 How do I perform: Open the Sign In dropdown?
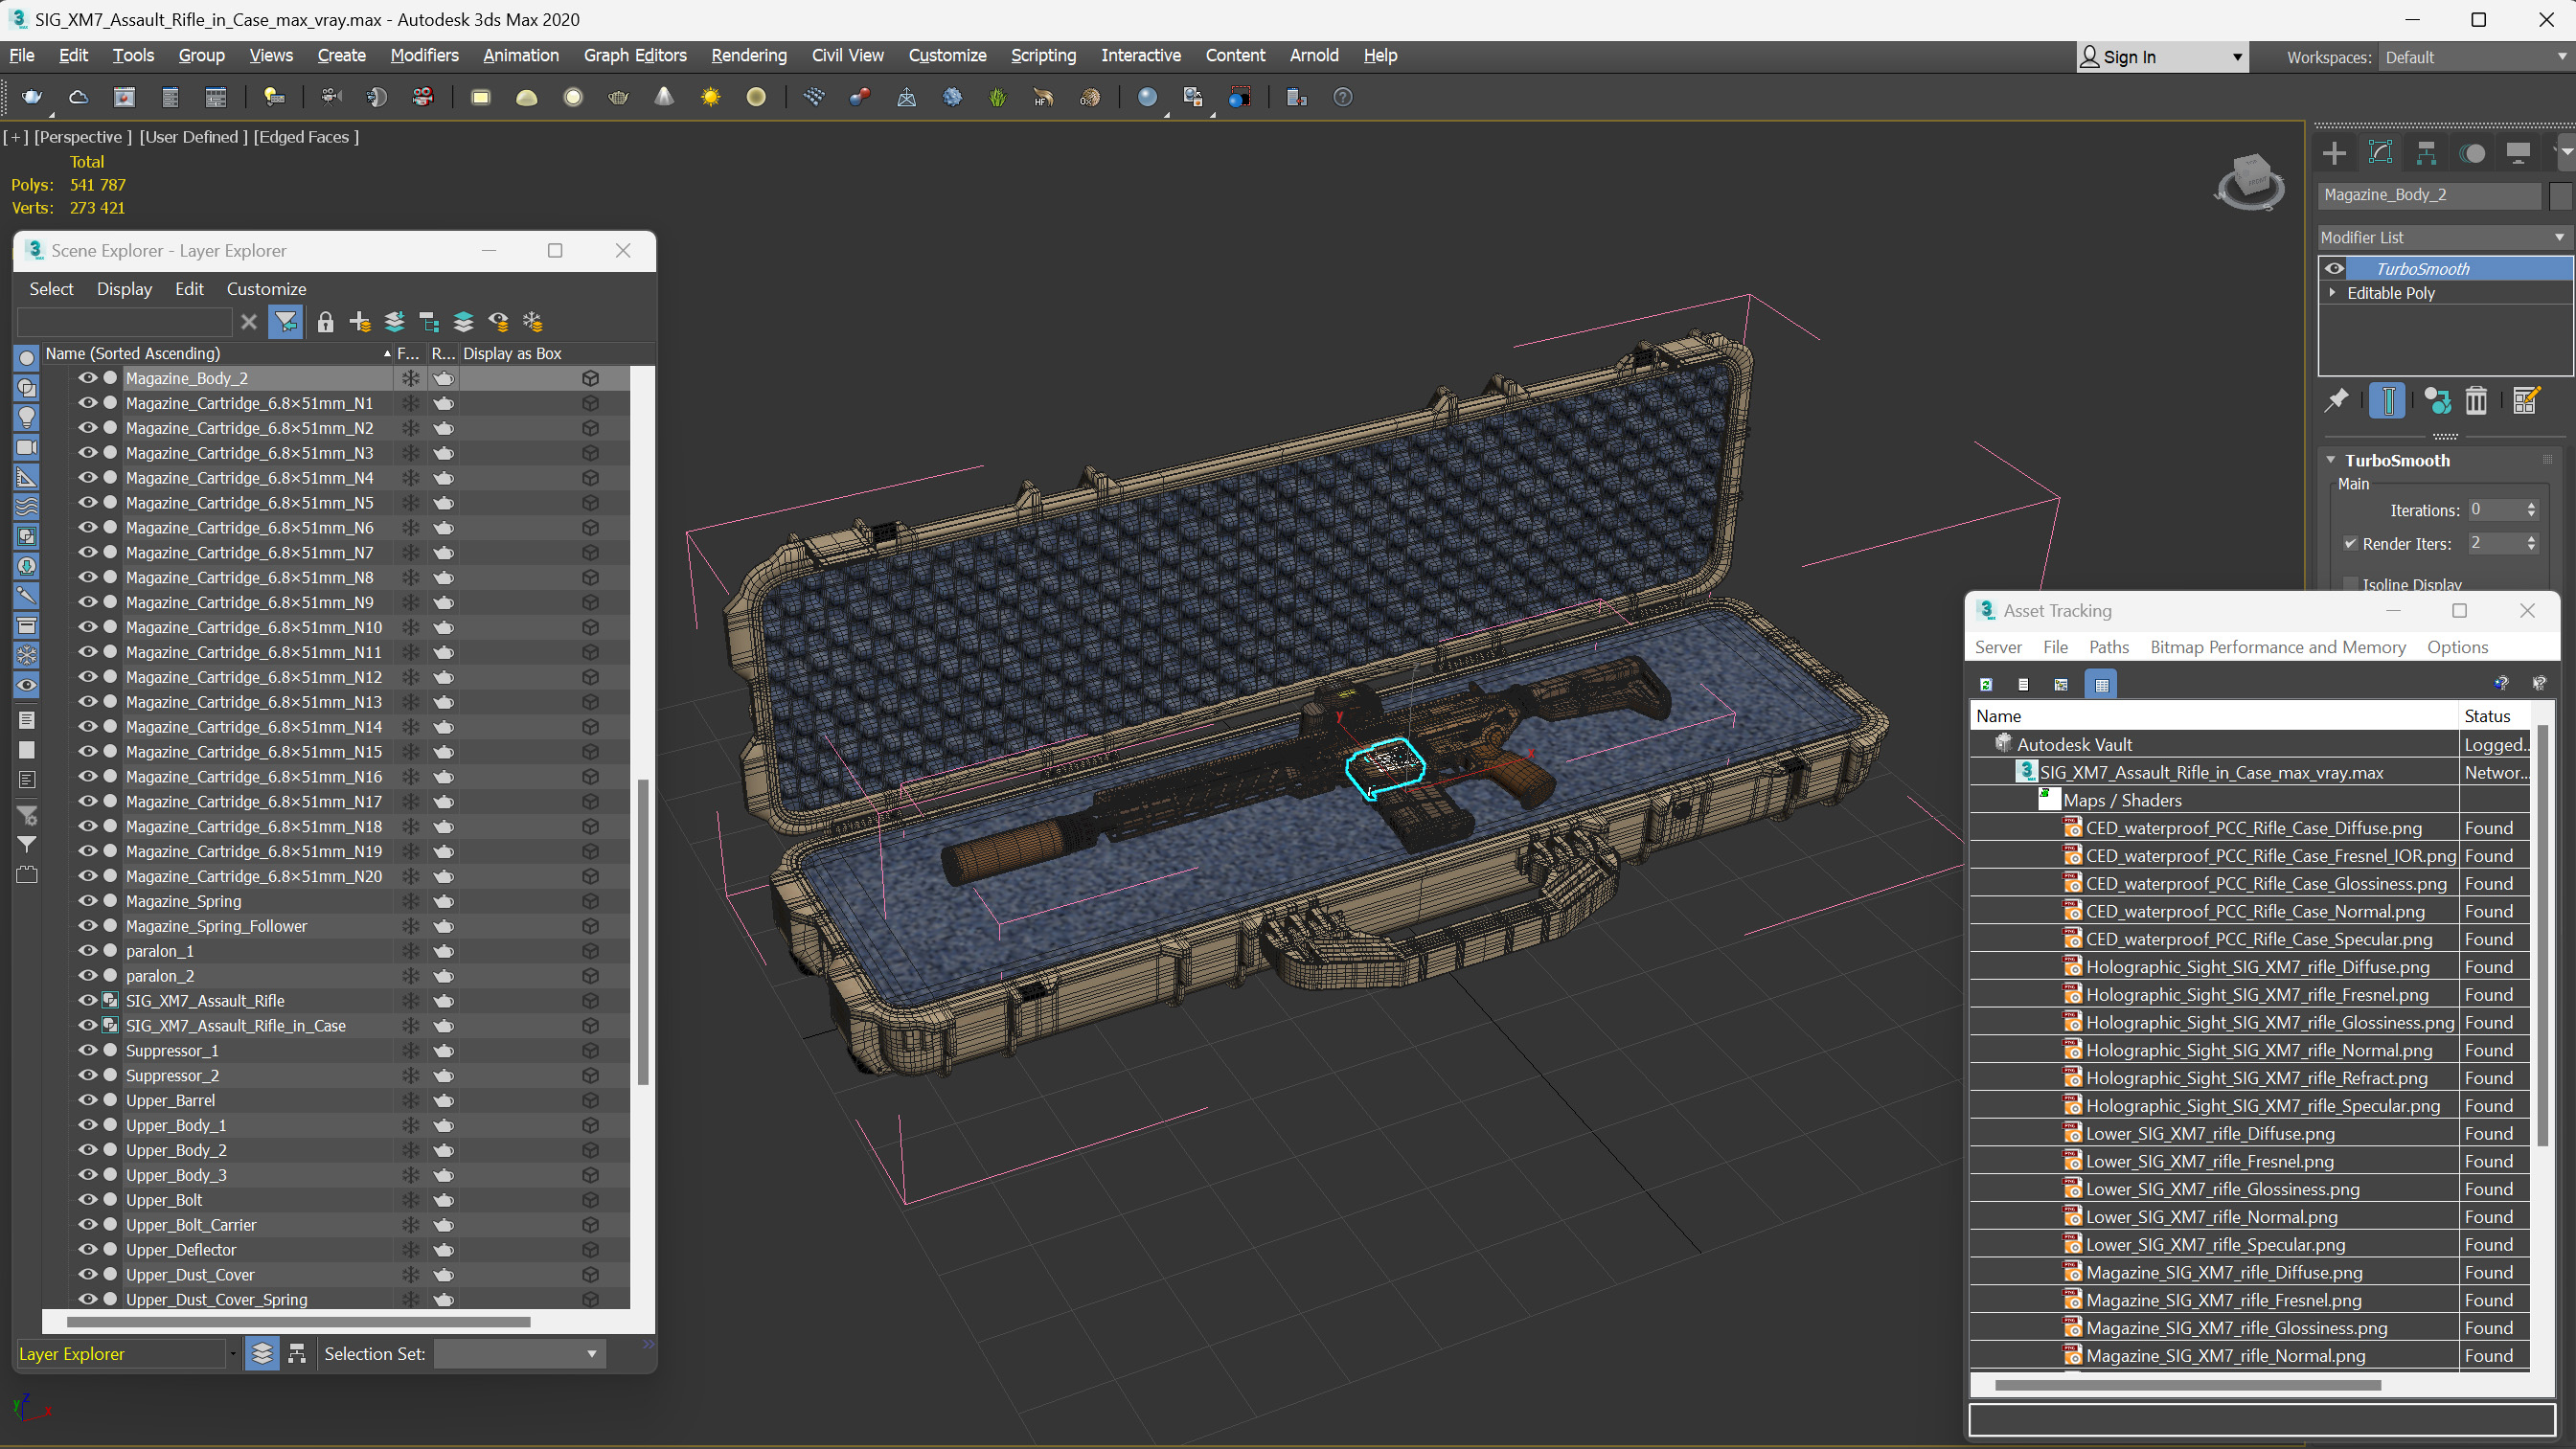coord(2161,57)
